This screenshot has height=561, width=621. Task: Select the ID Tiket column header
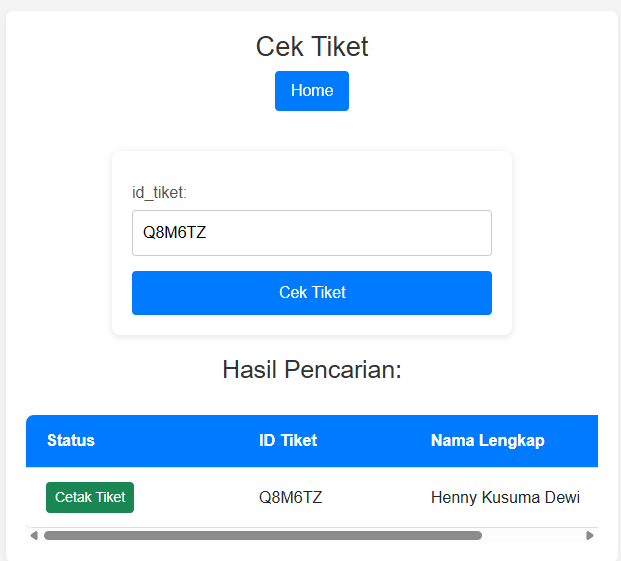[x=288, y=440]
